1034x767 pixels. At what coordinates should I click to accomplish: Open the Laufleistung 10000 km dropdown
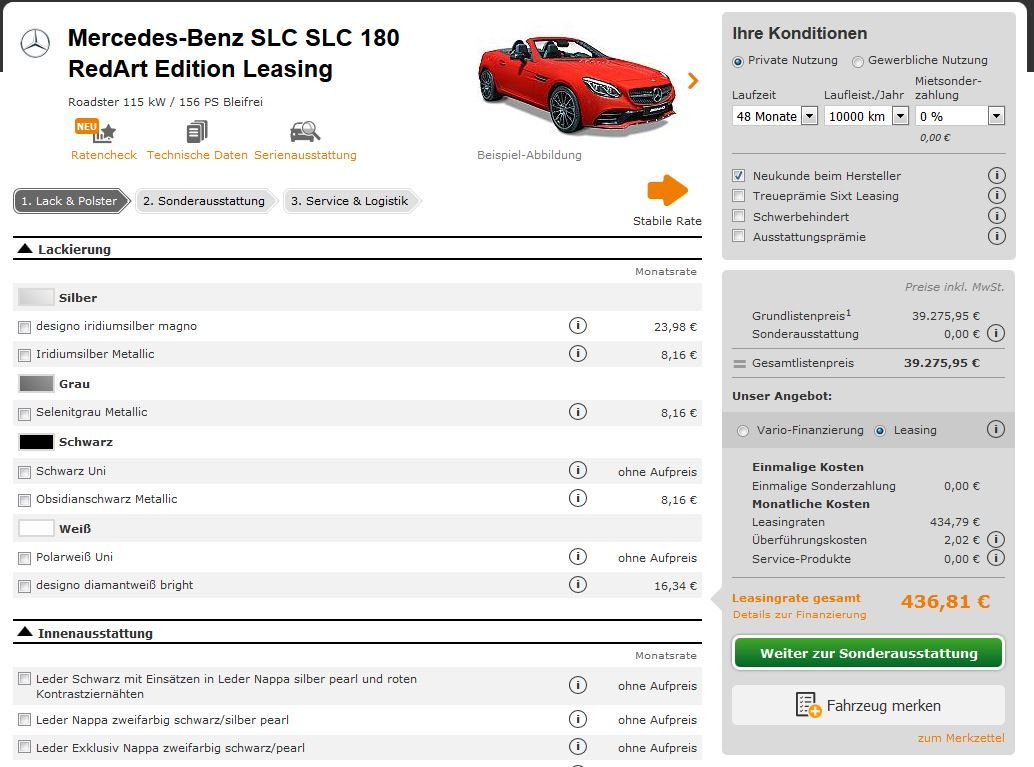[866, 116]
